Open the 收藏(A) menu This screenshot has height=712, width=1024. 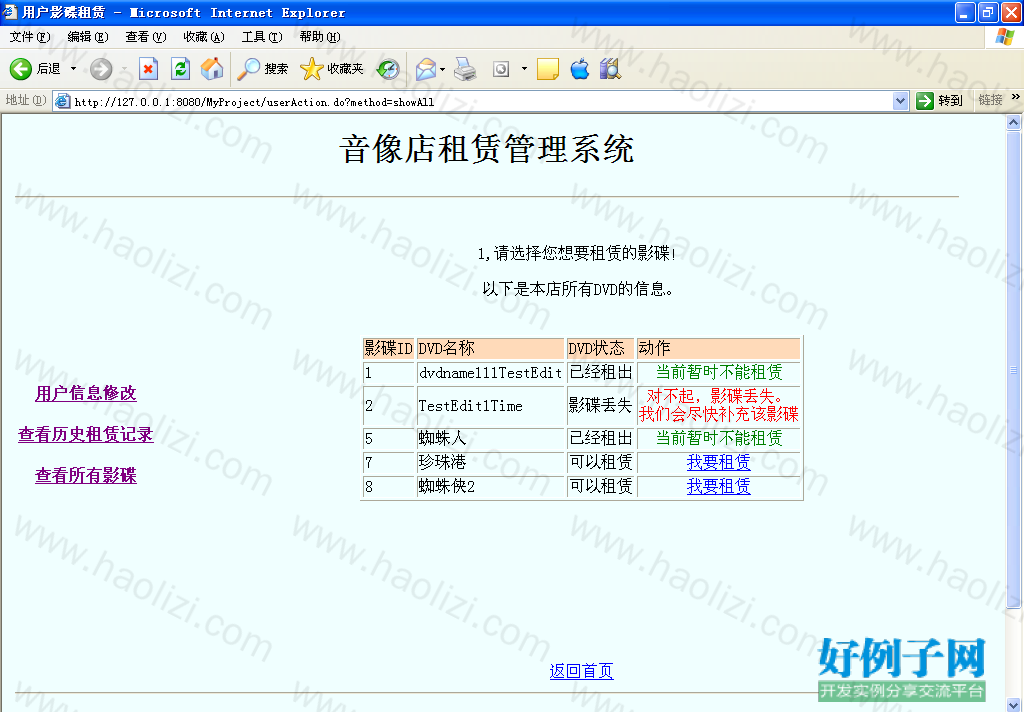point(204,37)
